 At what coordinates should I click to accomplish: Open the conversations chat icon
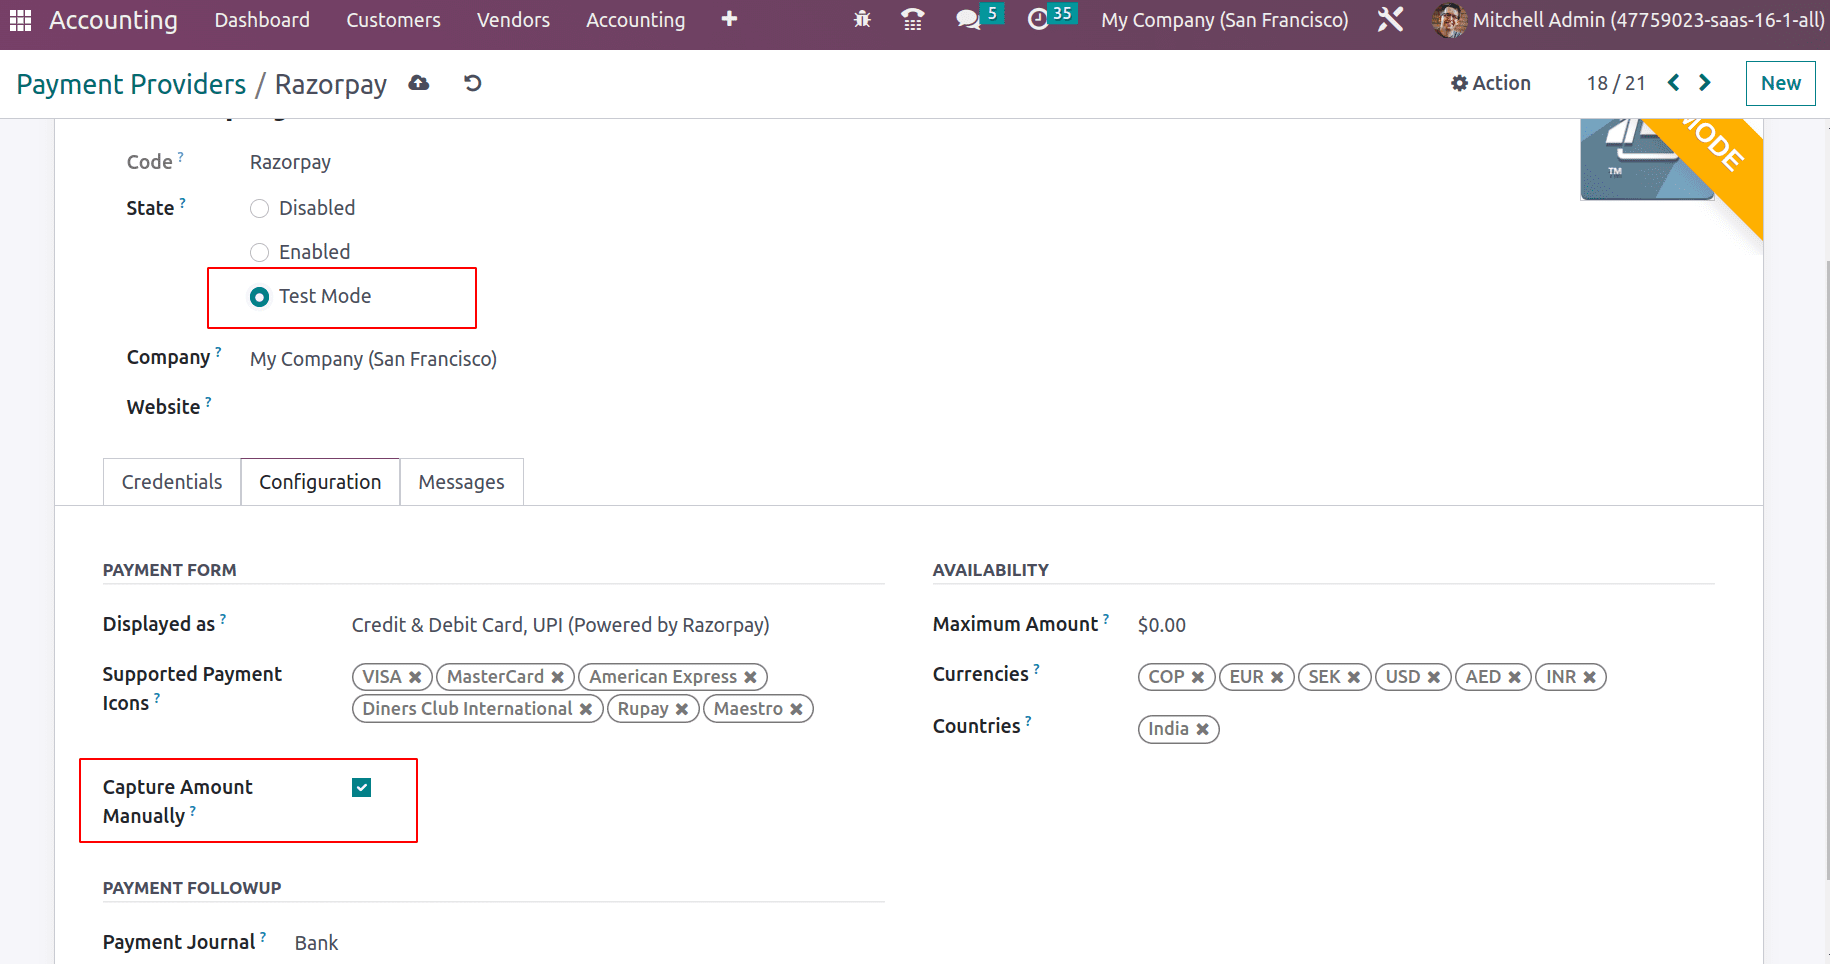coord(967,19)
